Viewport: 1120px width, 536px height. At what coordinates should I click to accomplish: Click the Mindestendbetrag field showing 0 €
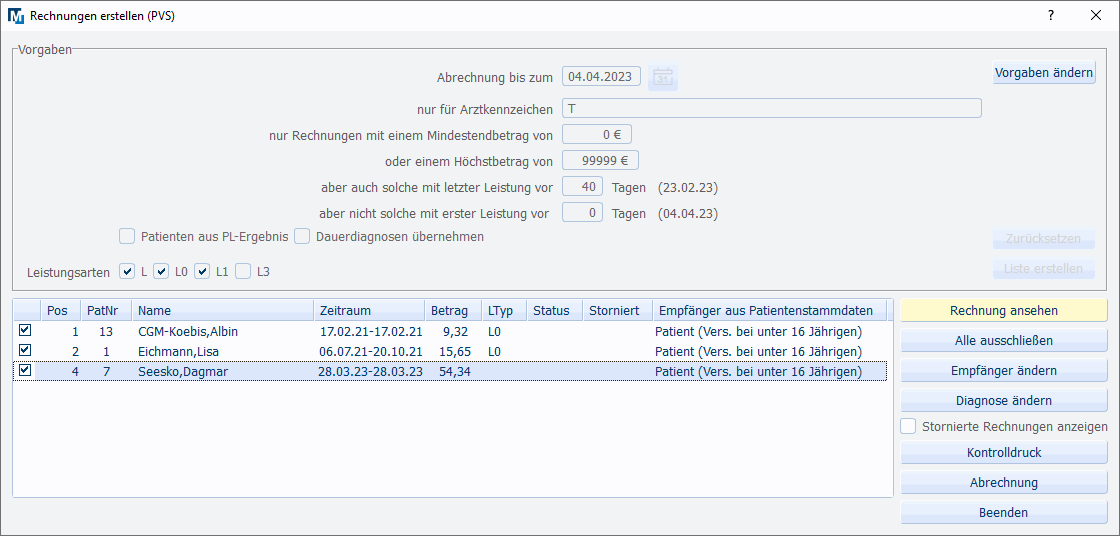click(x=597, y=134)
